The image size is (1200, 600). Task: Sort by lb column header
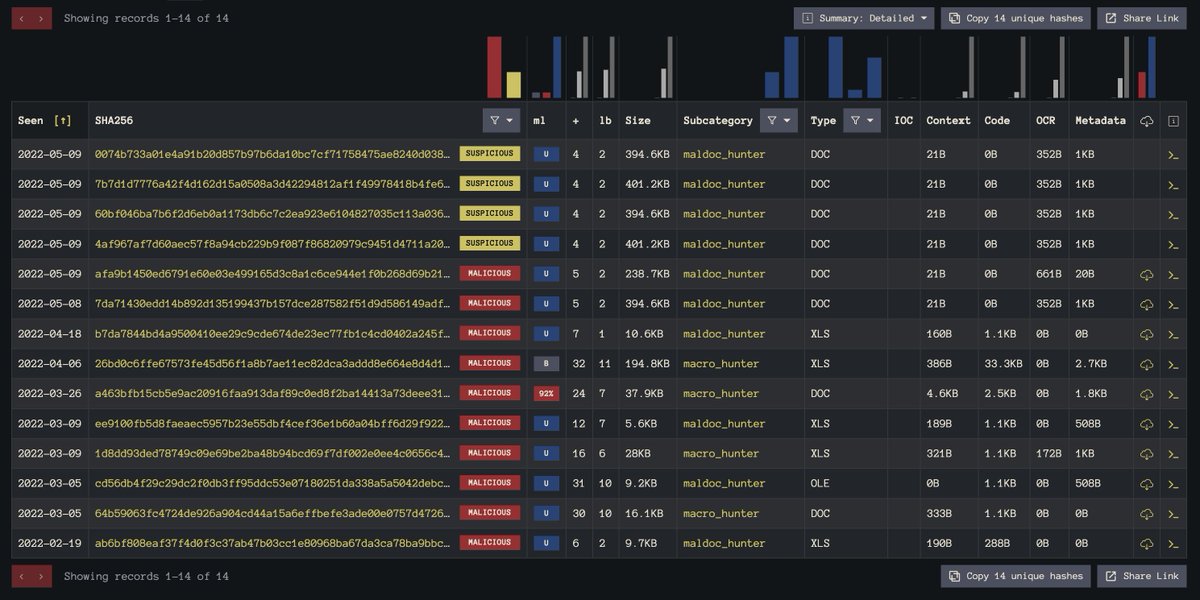[x=605, y=121]
